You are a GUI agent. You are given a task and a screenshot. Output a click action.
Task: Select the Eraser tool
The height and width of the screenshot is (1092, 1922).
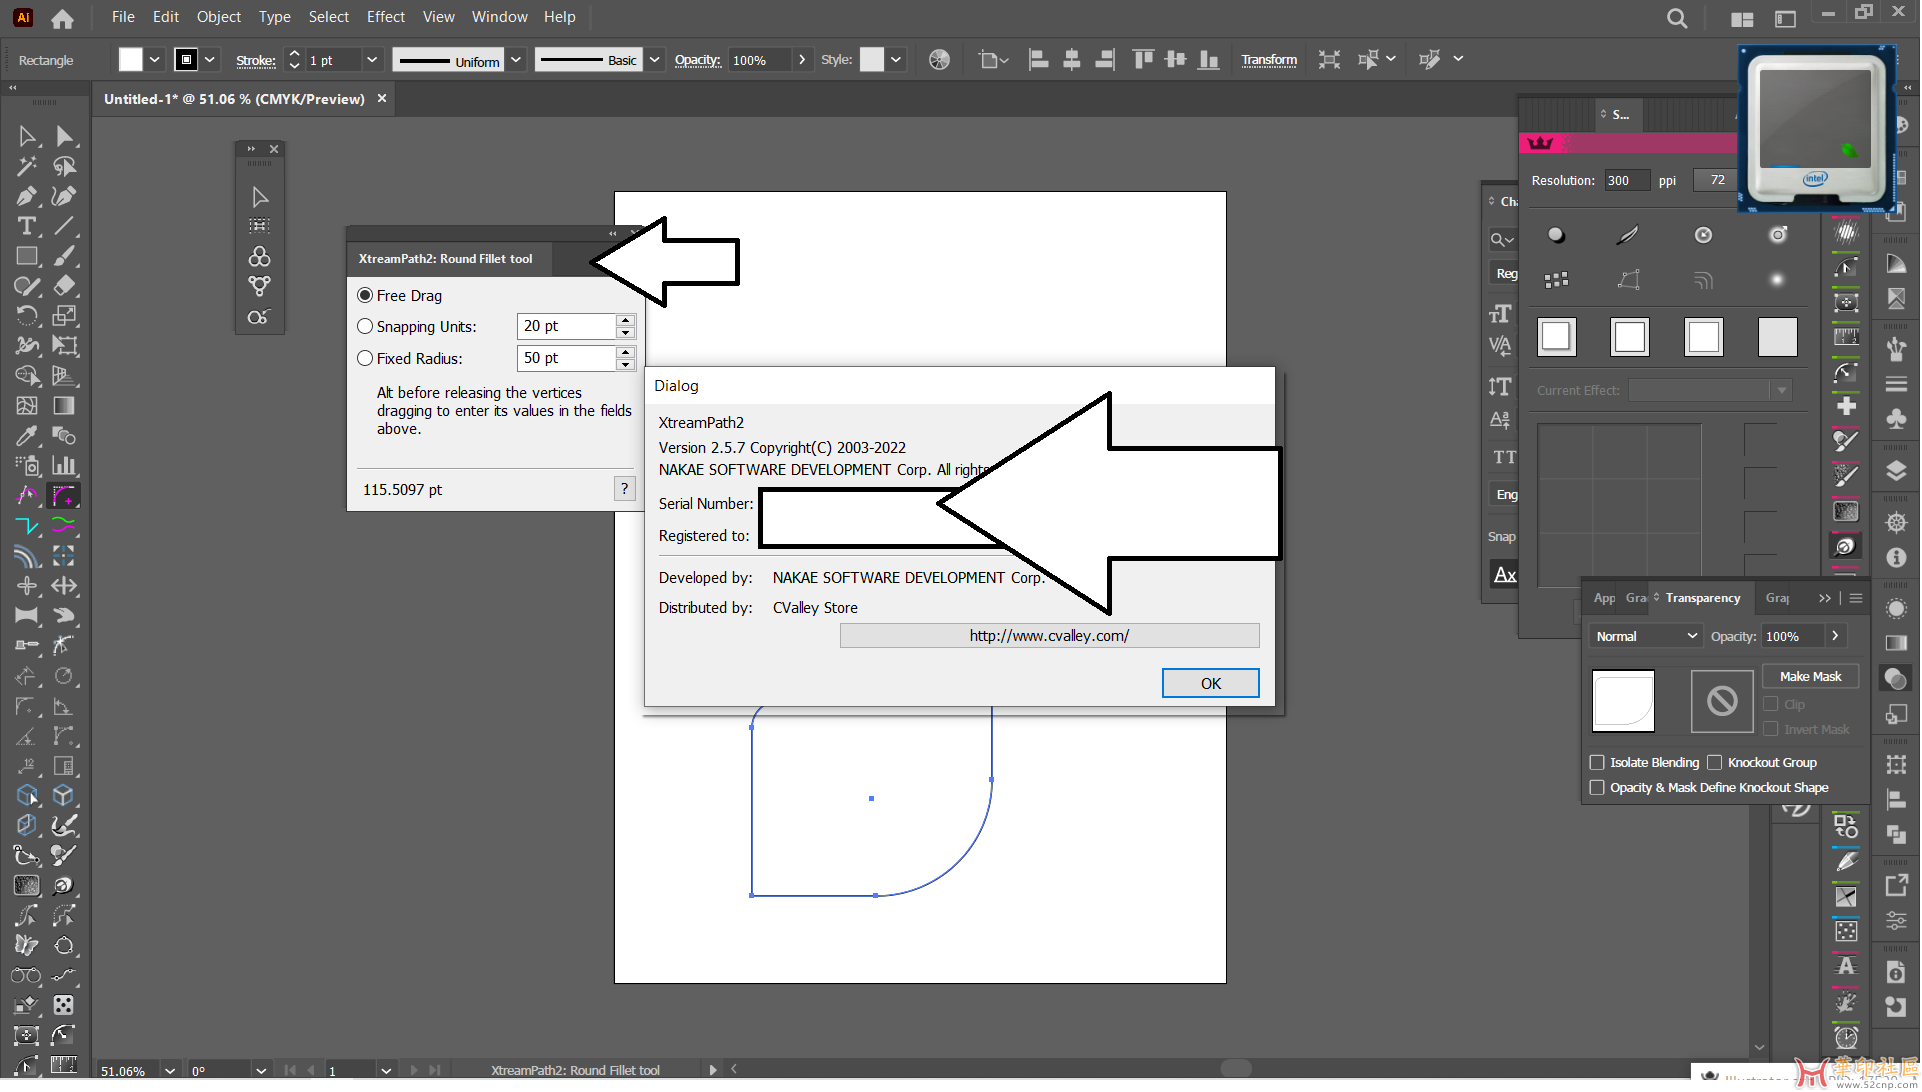[x=65, y=286]
